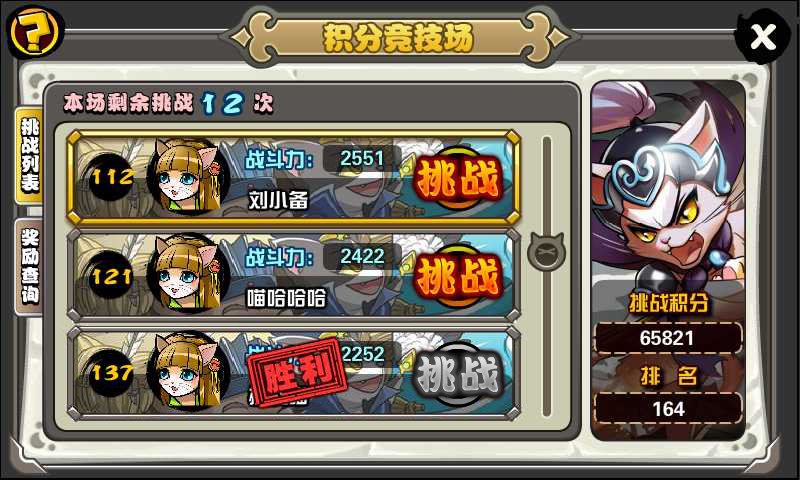
Task: Select the avatar of player ranked 112
Action: [x=188, y=176]
